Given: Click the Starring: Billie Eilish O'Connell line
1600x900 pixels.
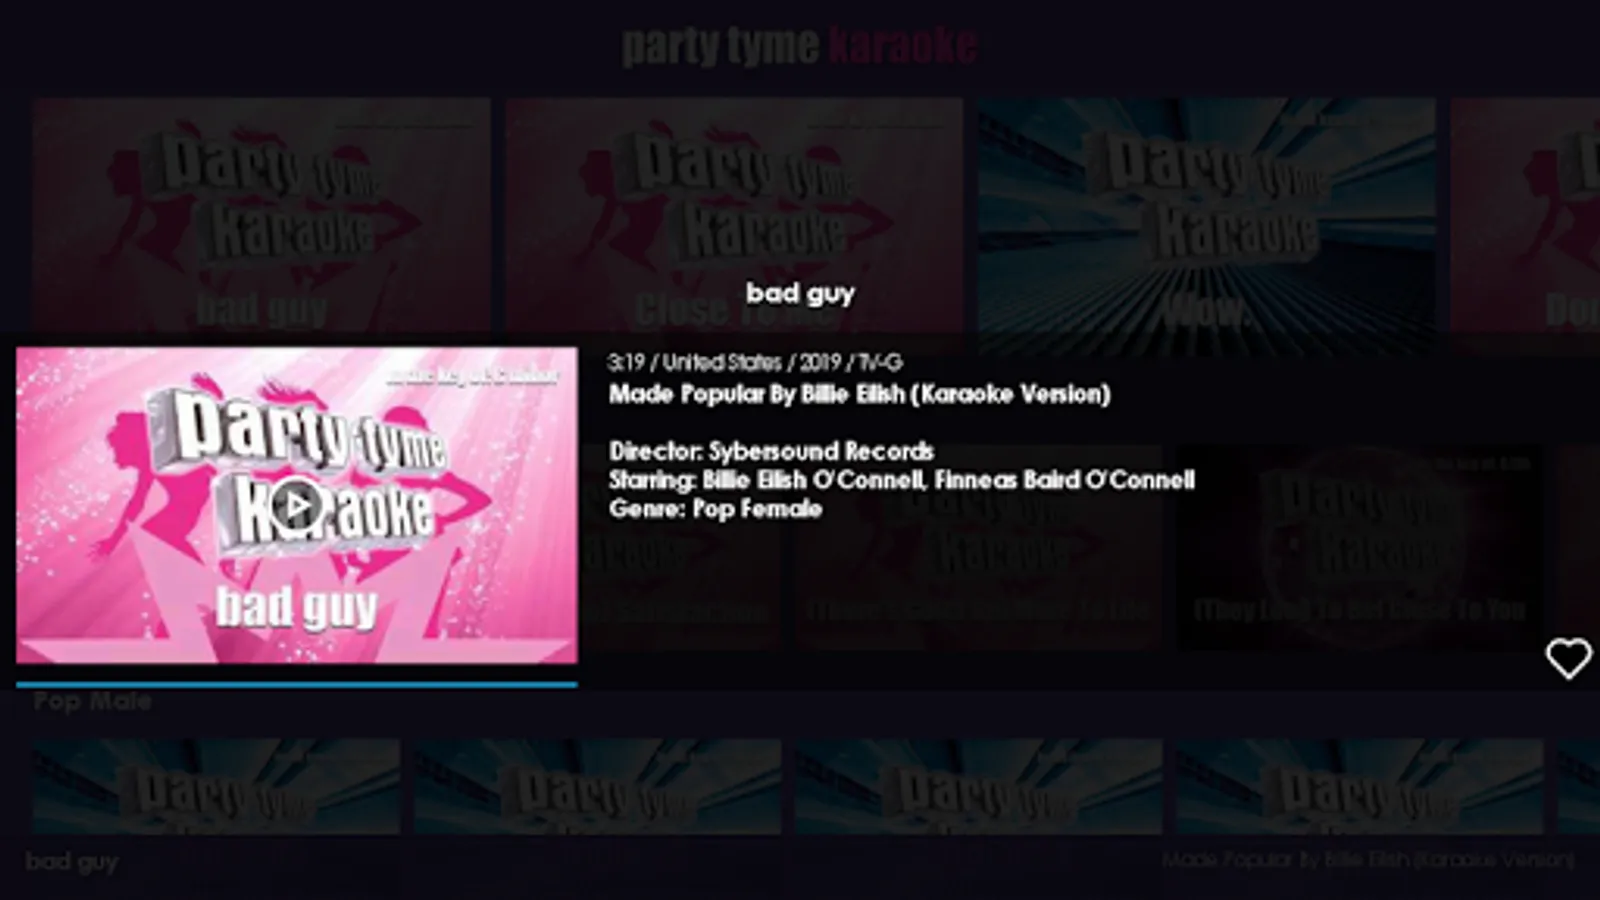Looking at the screenshot, I should click(x=902, y=480).
